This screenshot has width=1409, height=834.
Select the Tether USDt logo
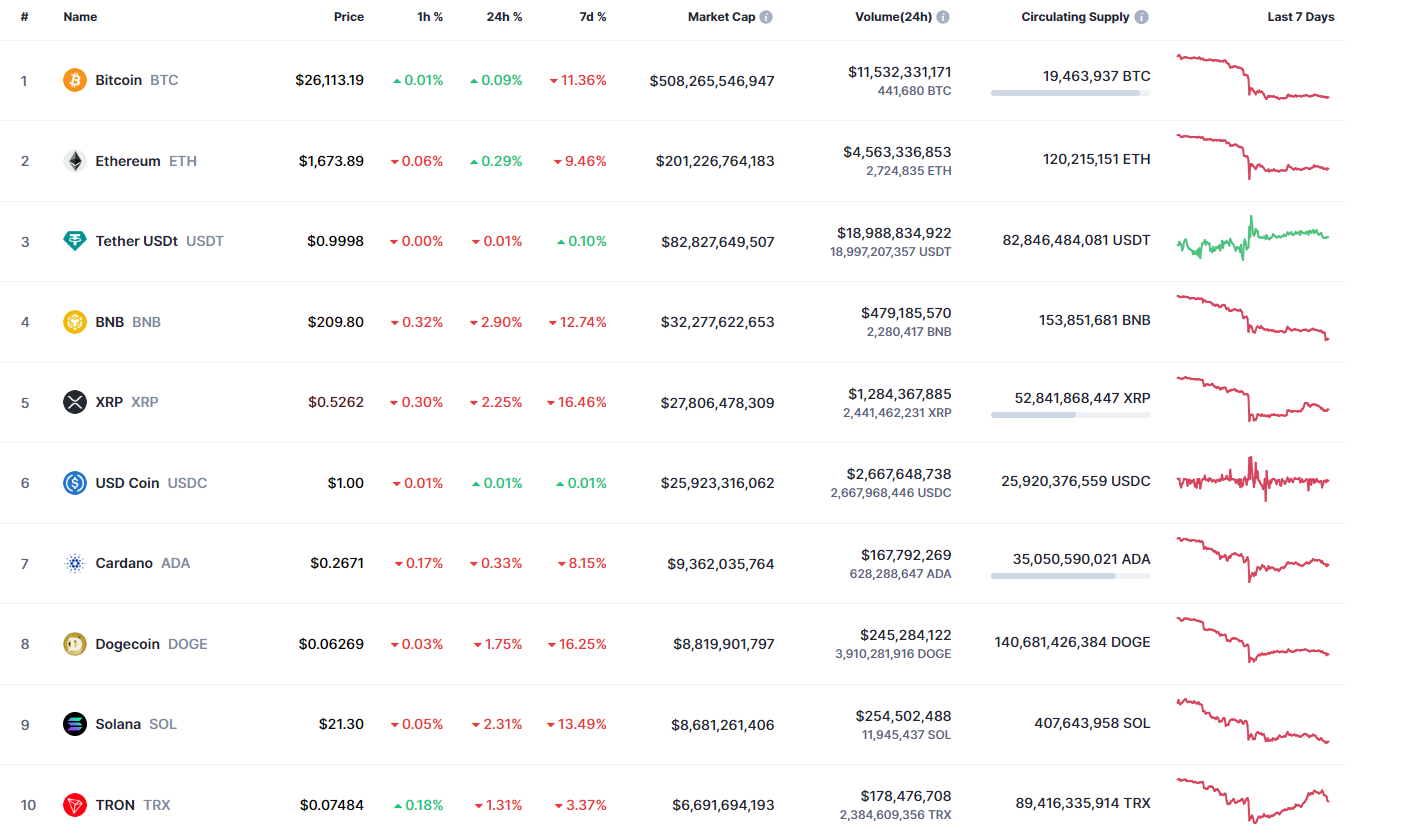click(x=74, y=241)
